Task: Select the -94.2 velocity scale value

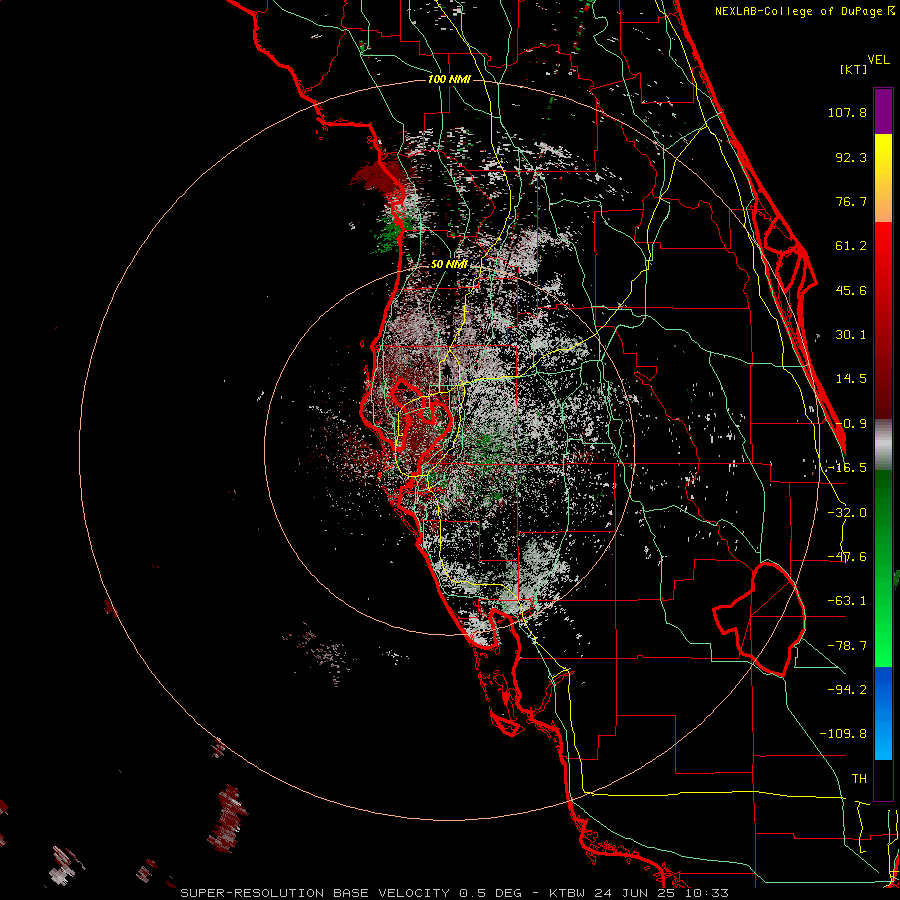Action: (x=847, y=689)
